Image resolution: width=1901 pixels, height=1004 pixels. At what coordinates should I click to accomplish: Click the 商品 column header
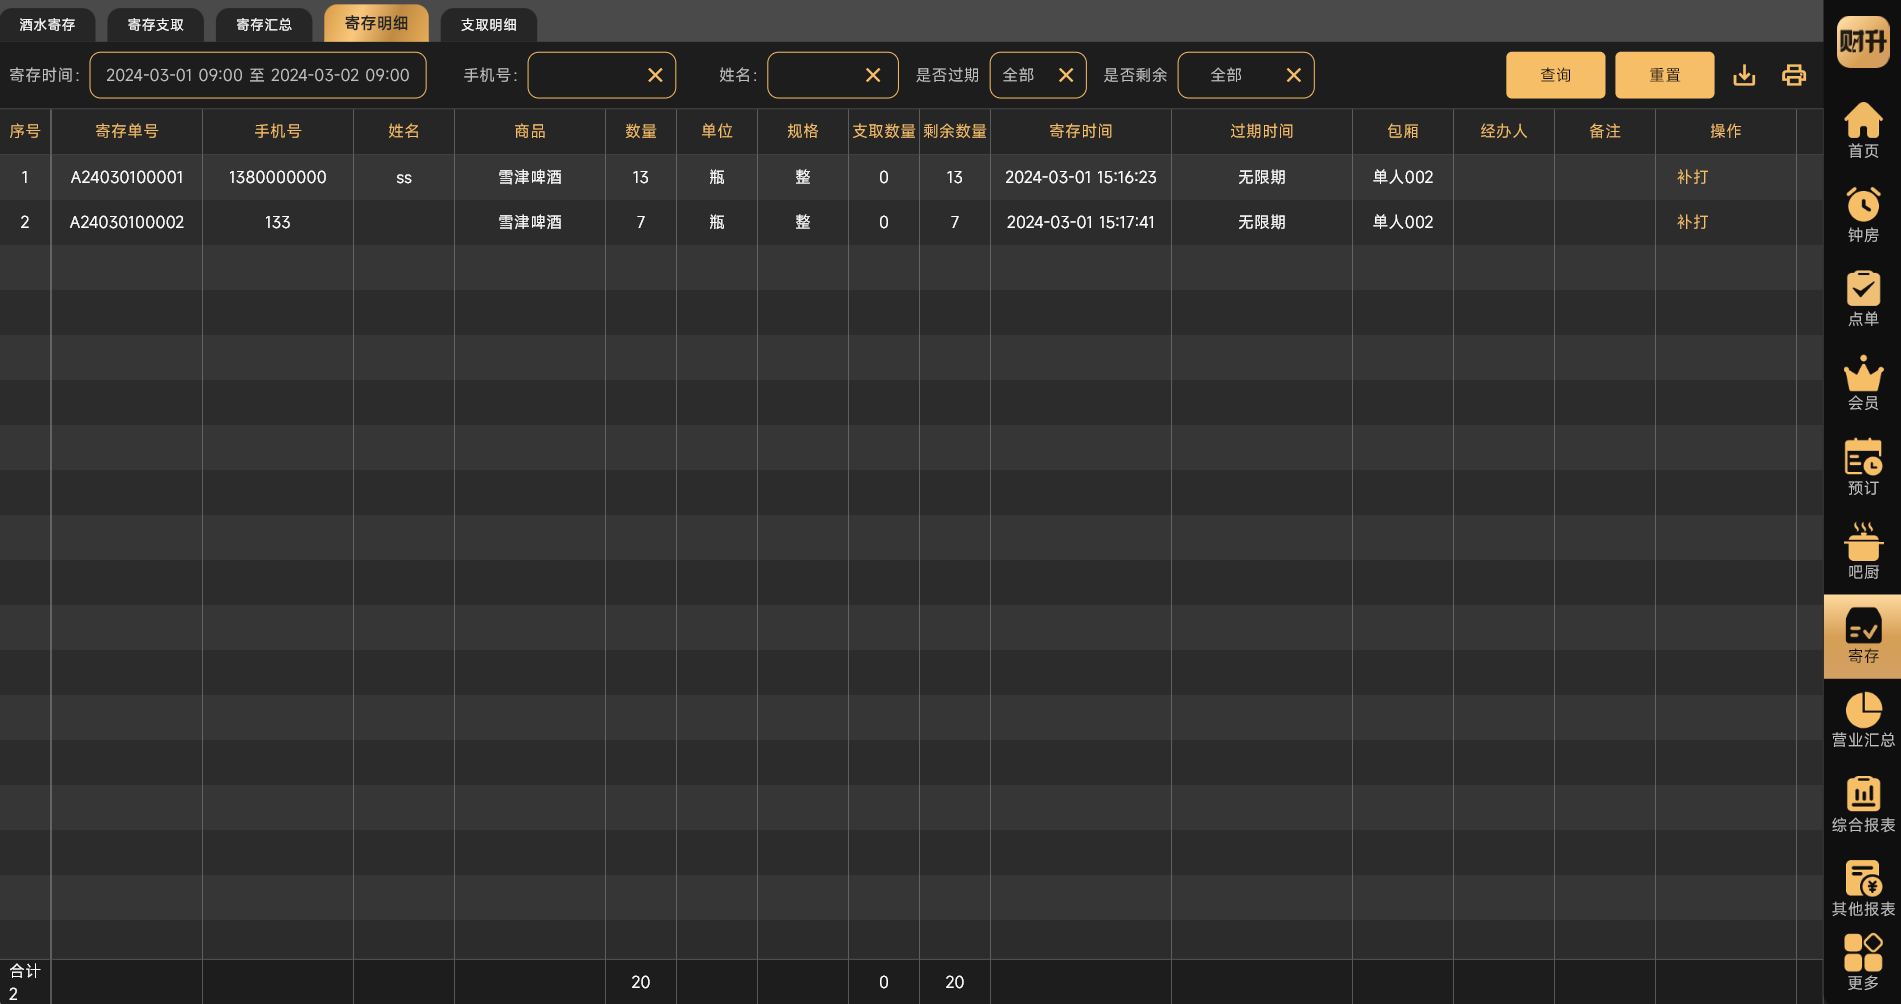click(x=530, y=131)
